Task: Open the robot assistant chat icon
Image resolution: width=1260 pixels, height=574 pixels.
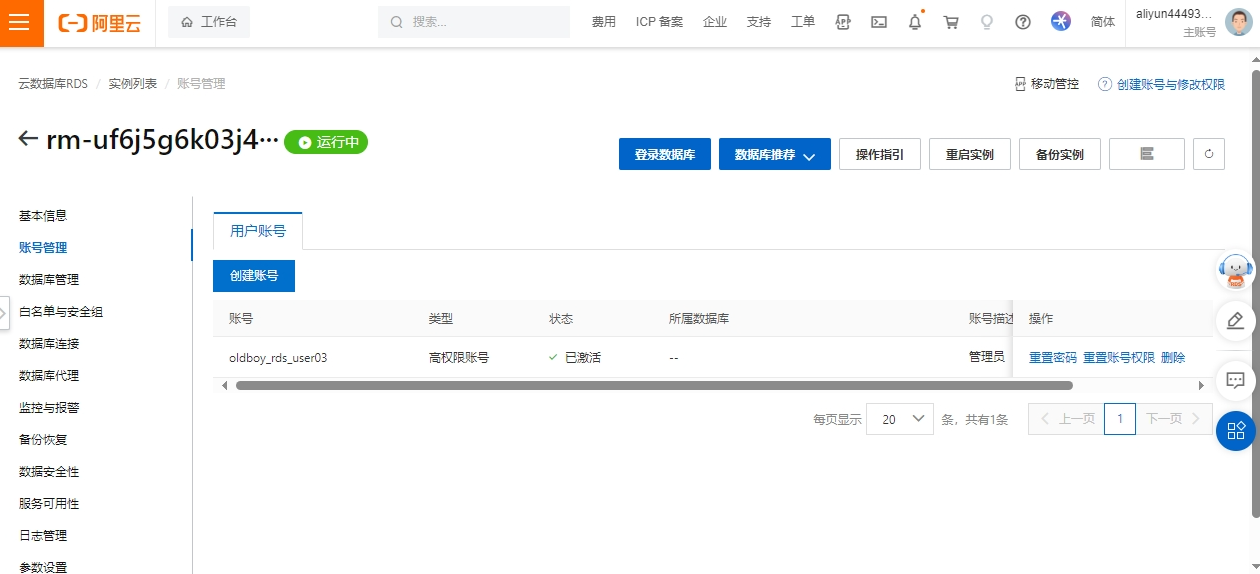Action: [x=1235, y=270]
